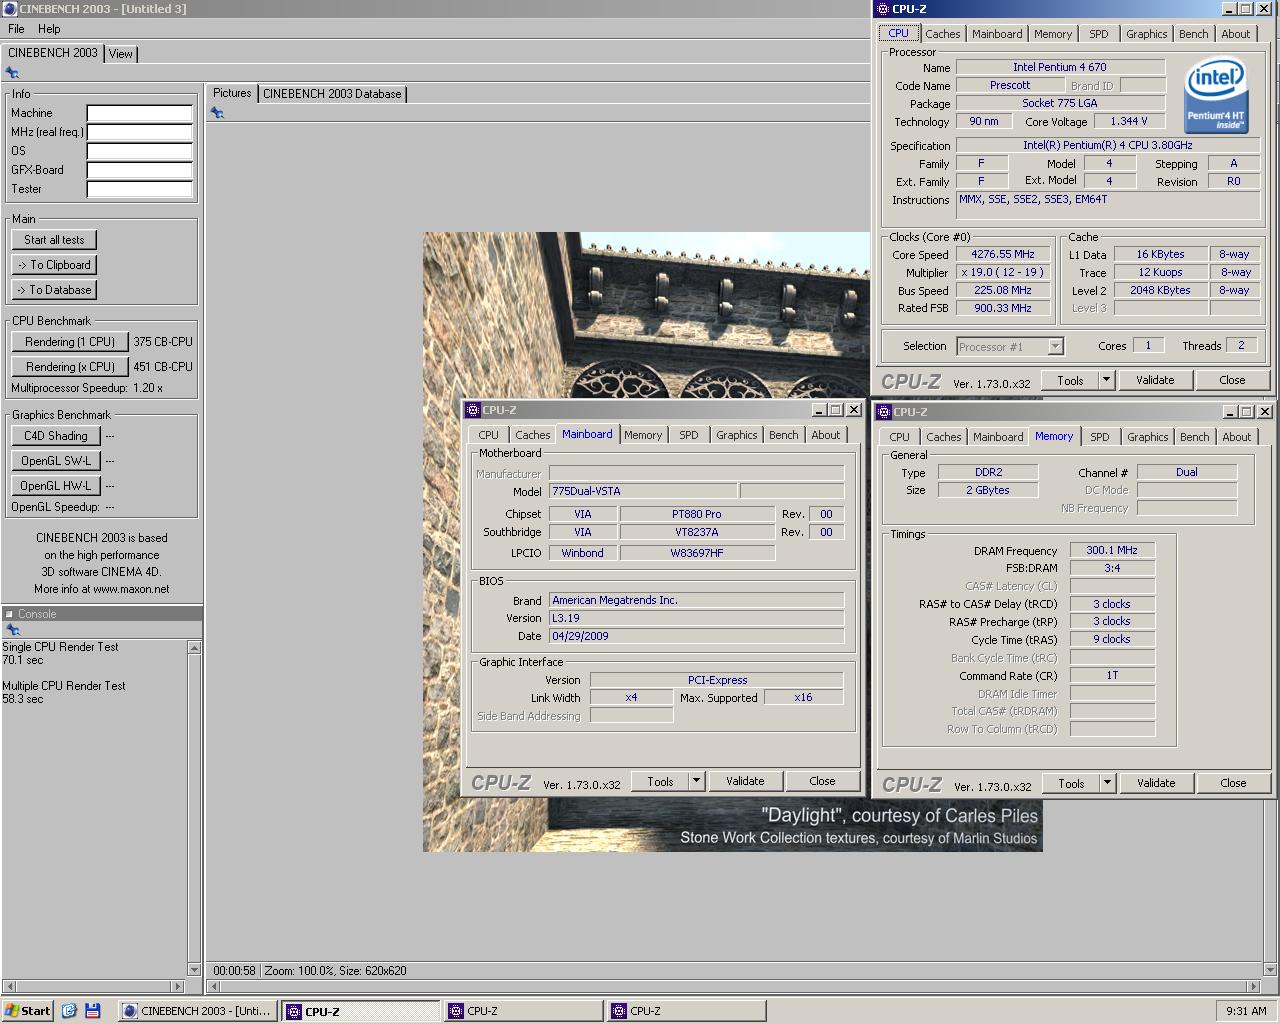Image resolution: width=1280 pixels, height=1024 pixels.
Task: Click the To Clipboard button
Action: (x=54, y=265)
